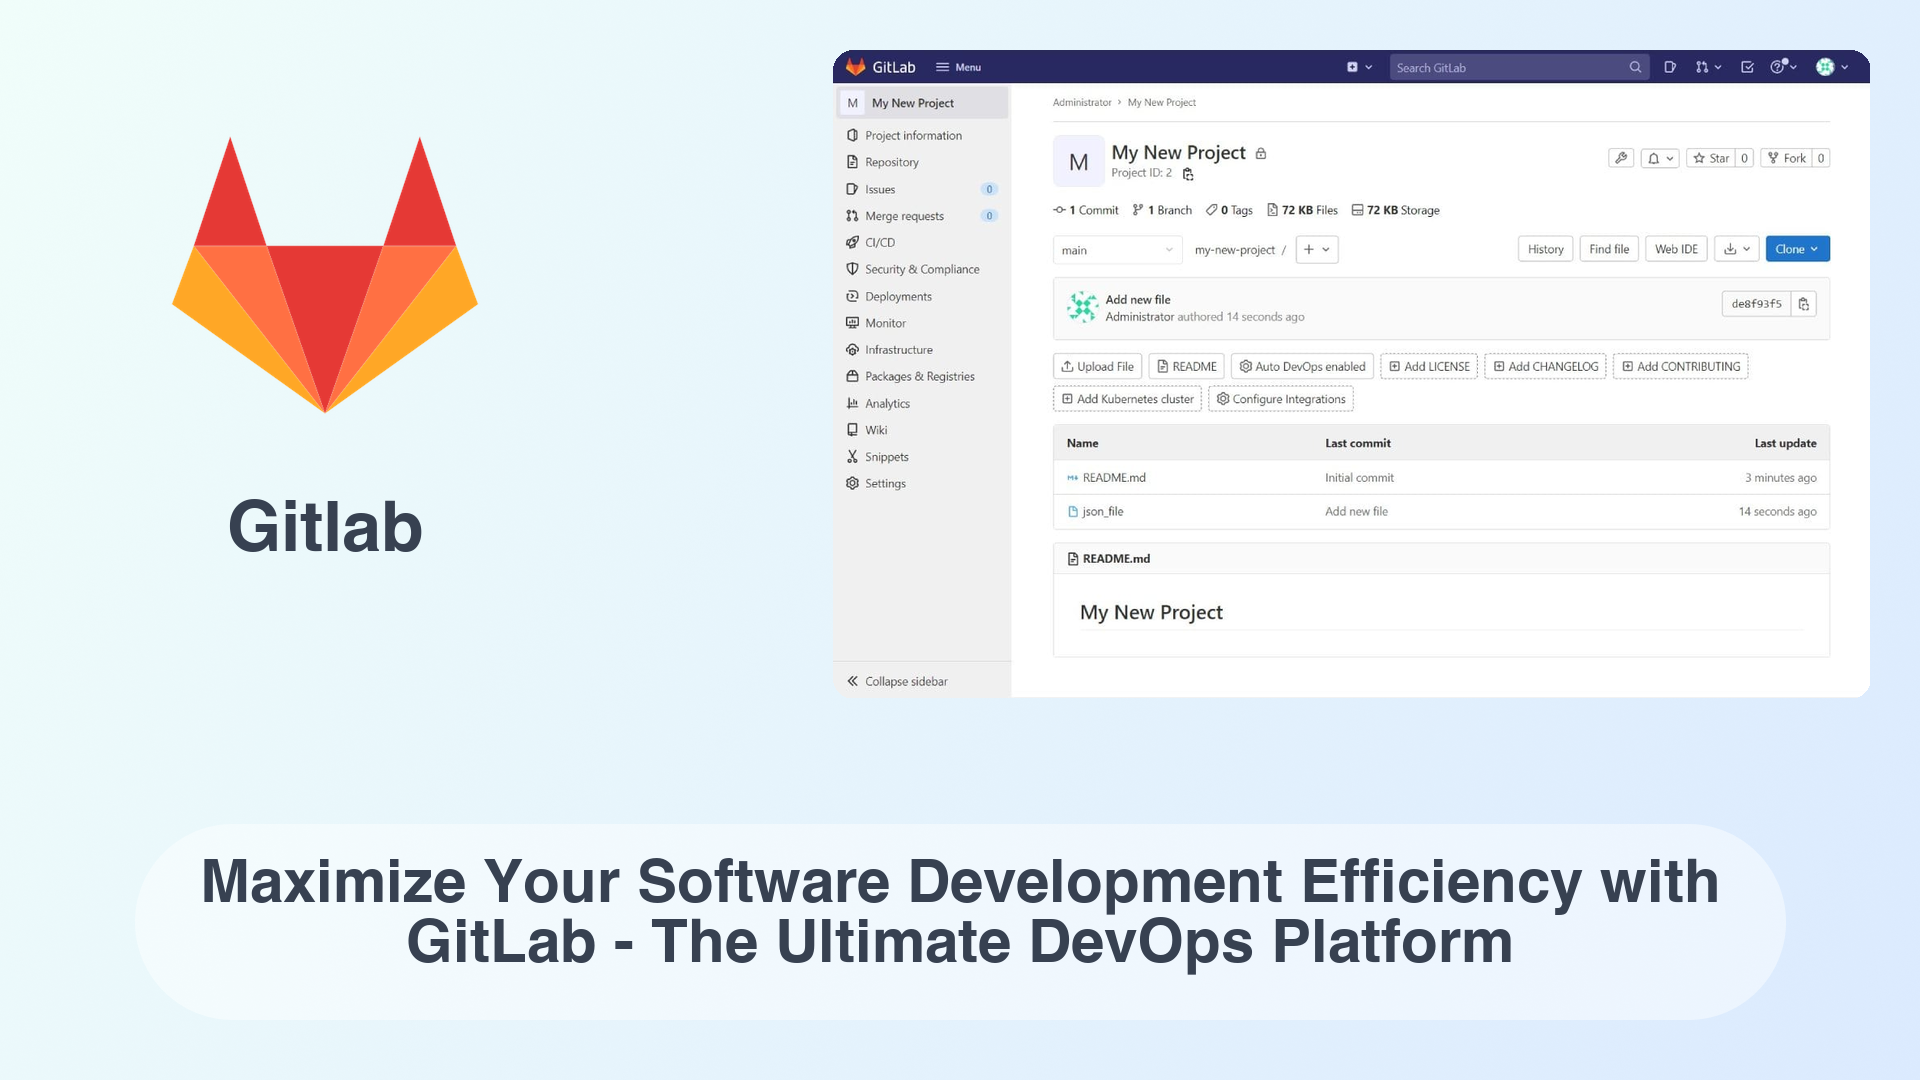Screen dimensions: 1920x1080
Task: Open the create new plus dropdown in navbar
Action: pos(1359,67)
